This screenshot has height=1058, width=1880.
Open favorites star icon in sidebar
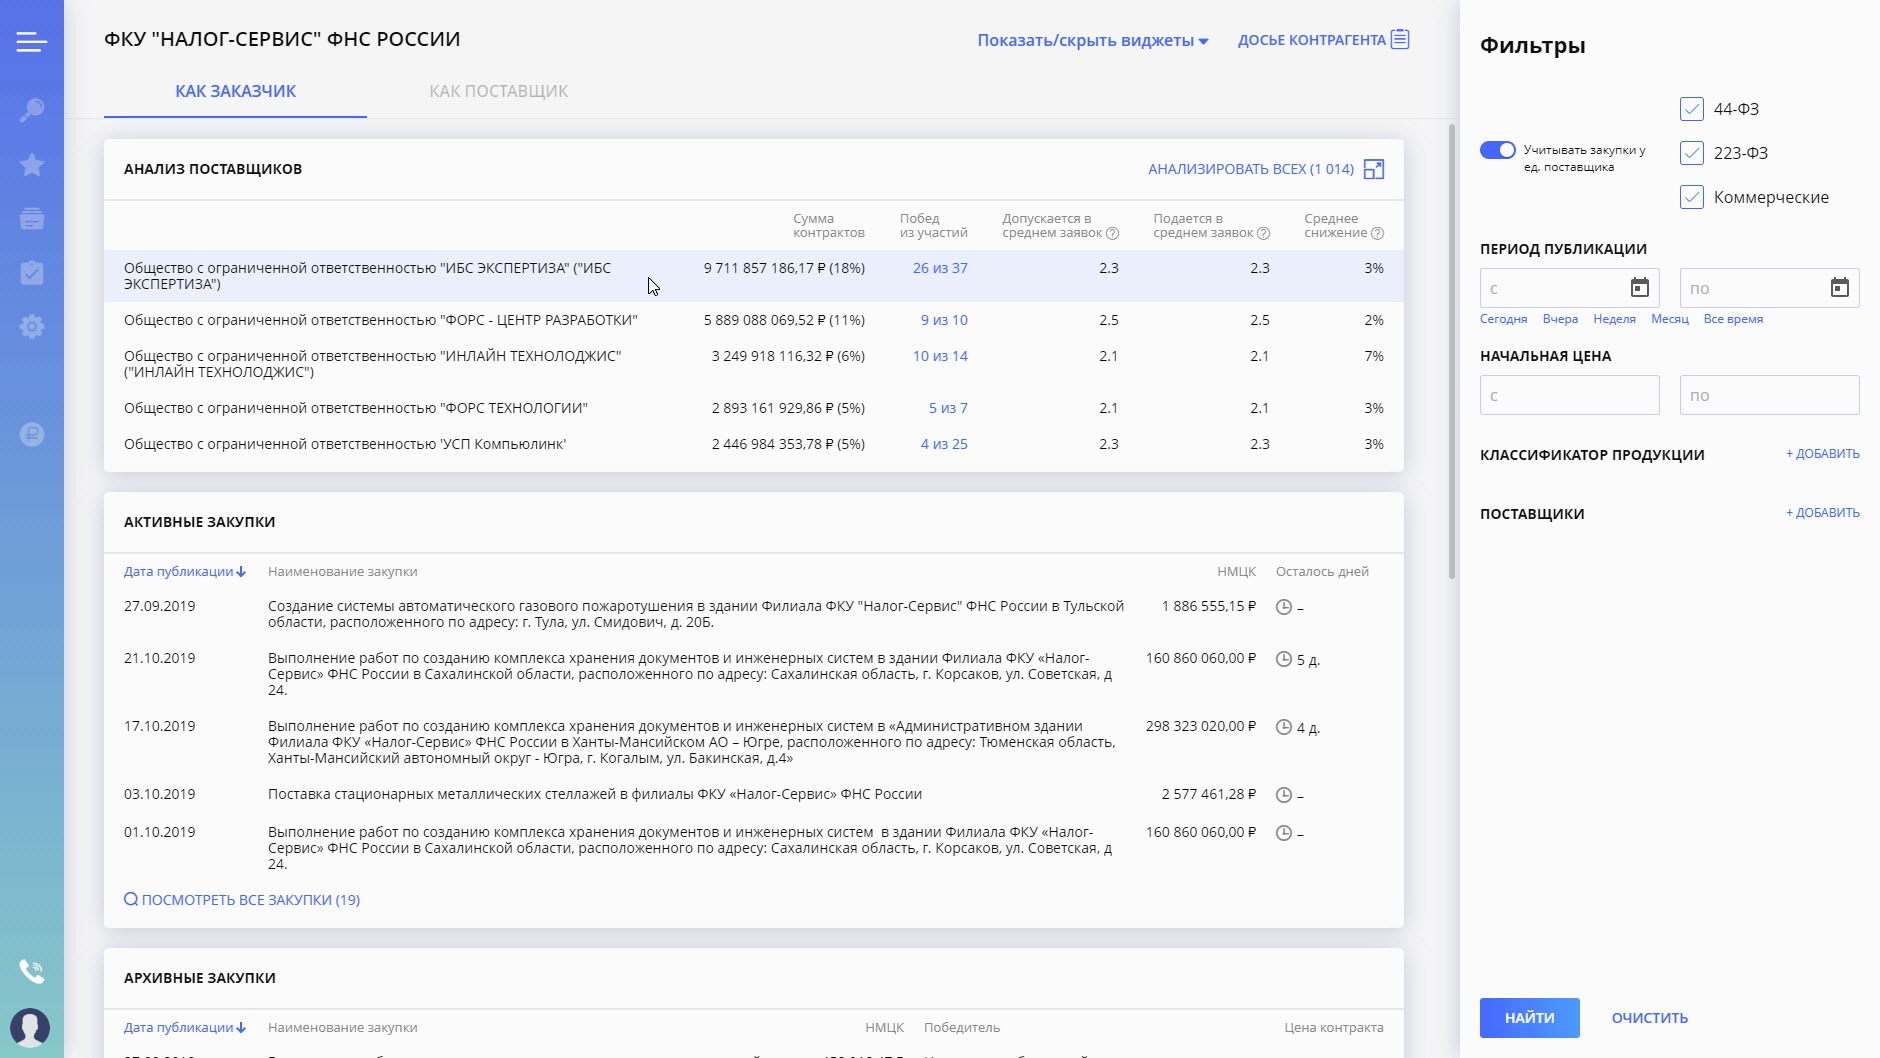click(x=31, y=164)
